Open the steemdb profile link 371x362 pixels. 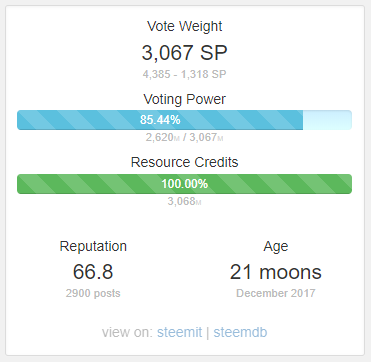[x=240, y=332]
